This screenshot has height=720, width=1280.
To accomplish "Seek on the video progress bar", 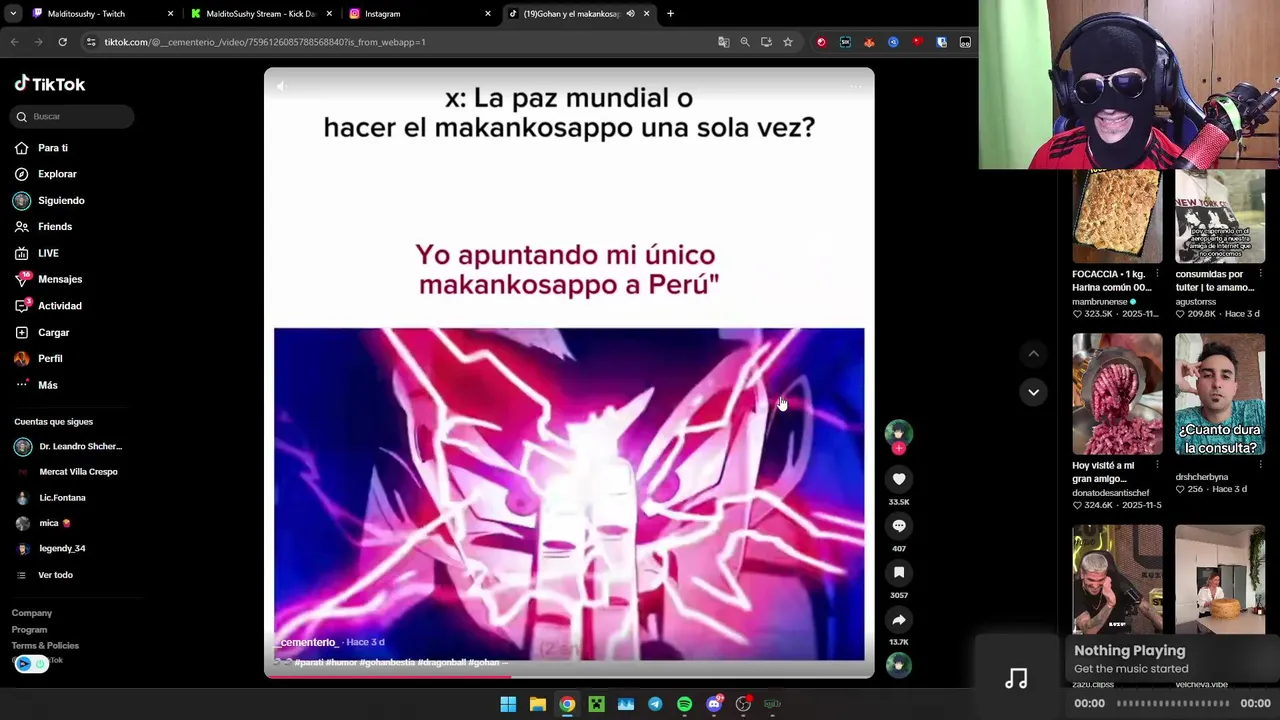I will pyautogui.click(x=569, y=677).
